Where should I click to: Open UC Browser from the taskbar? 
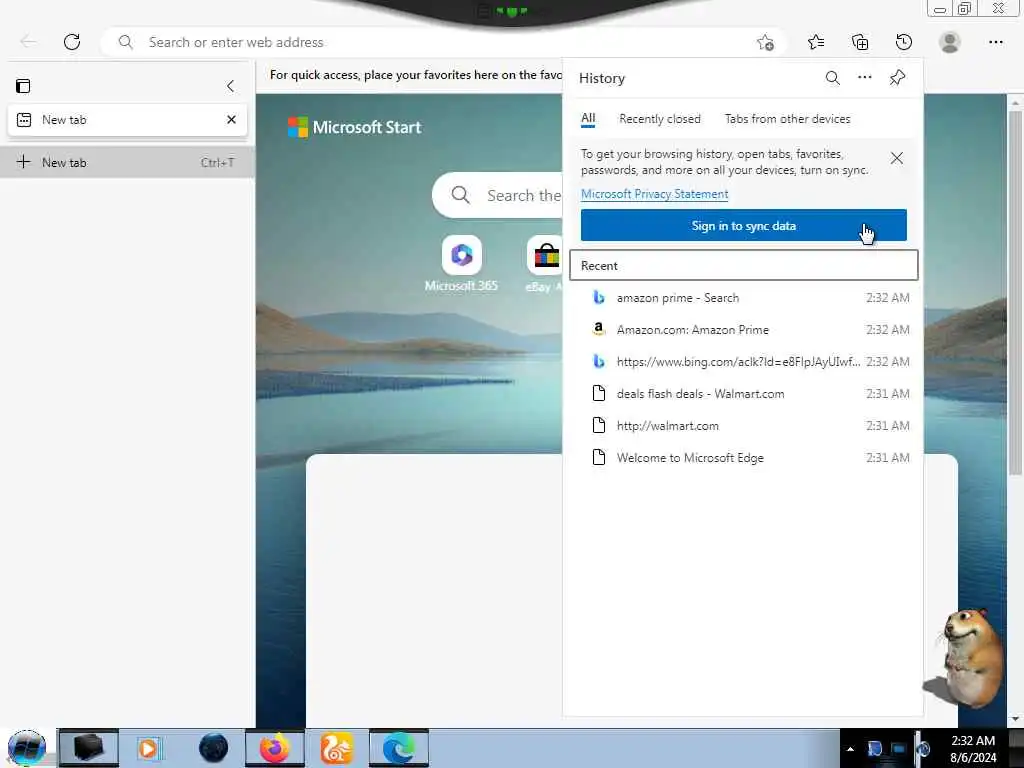336,748
